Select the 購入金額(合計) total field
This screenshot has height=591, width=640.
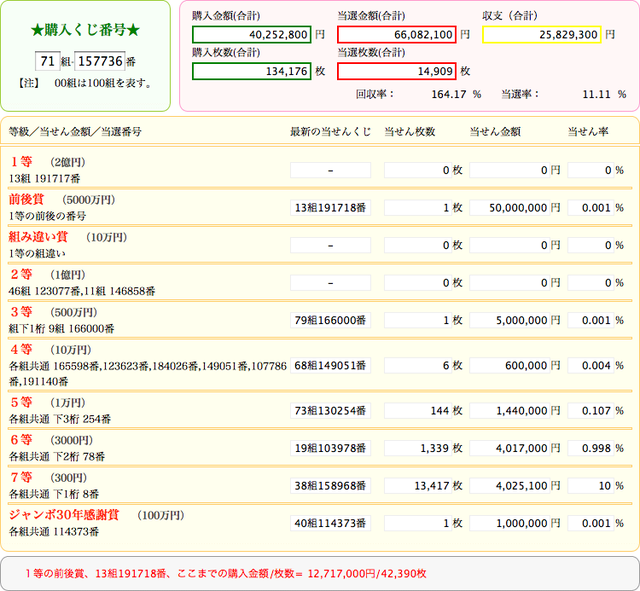[250, 34]
